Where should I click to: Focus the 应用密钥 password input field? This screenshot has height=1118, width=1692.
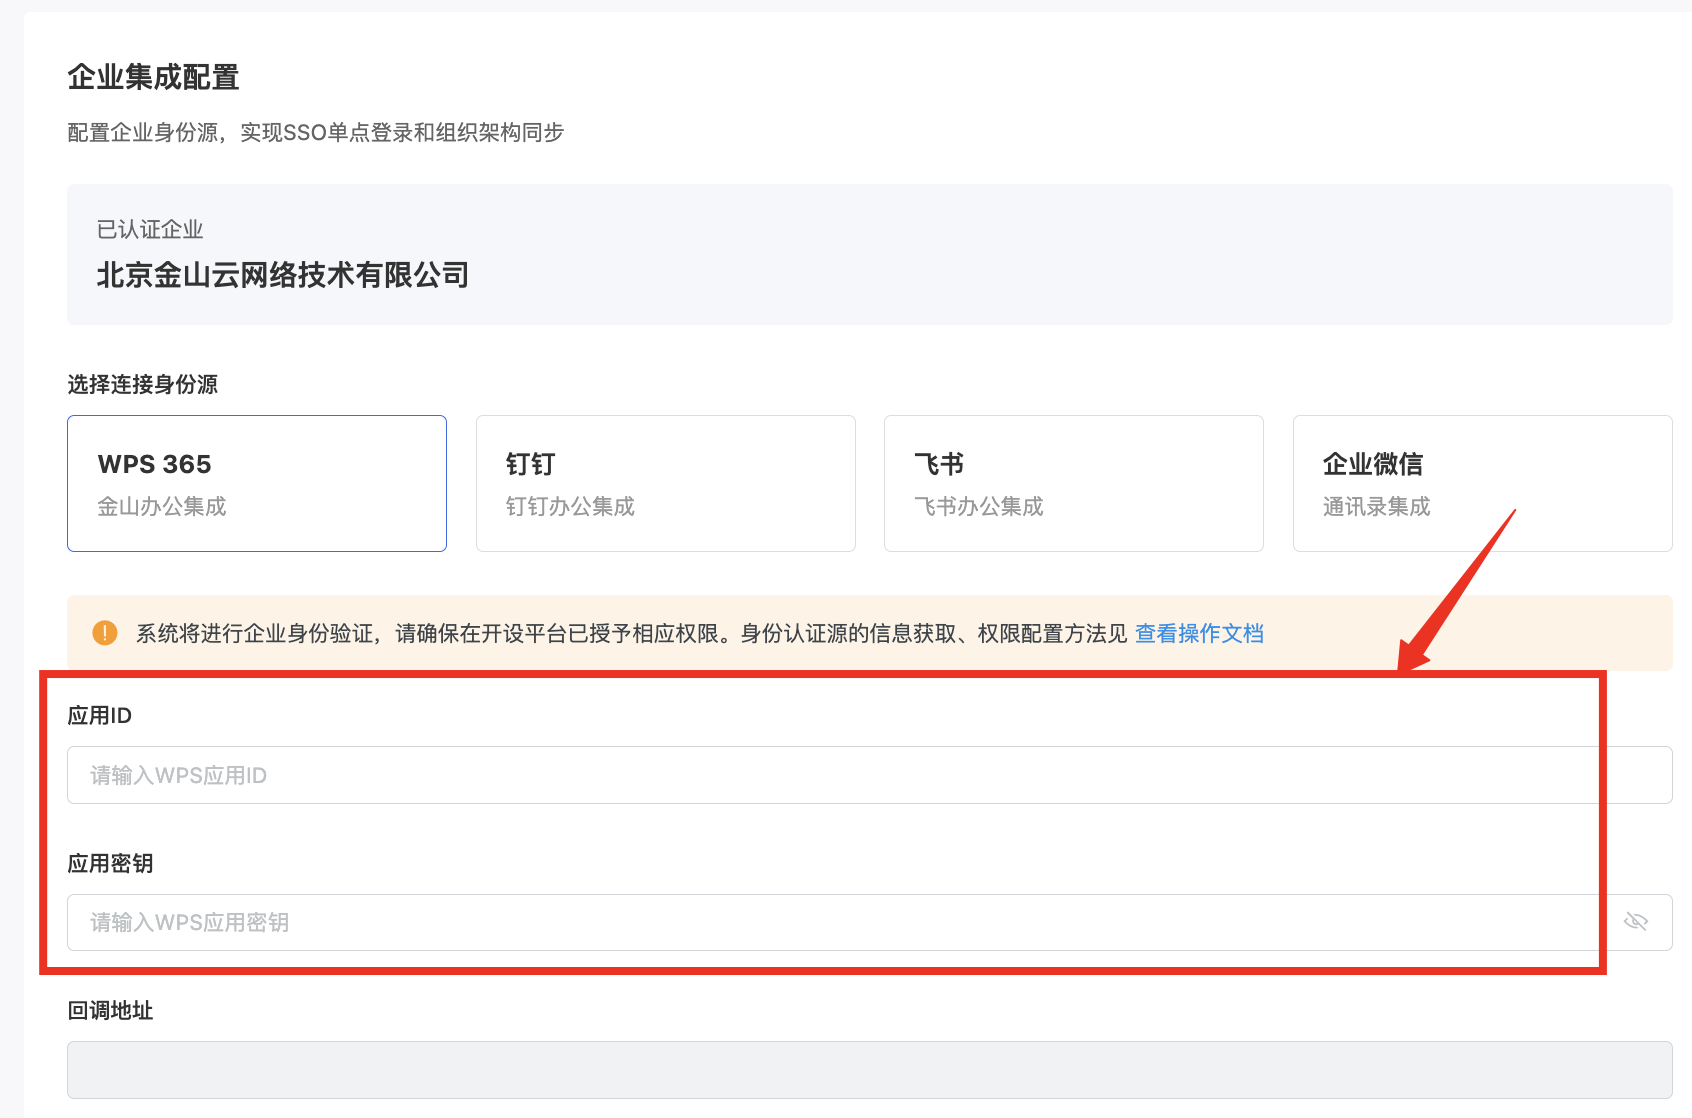coord(870,922)
